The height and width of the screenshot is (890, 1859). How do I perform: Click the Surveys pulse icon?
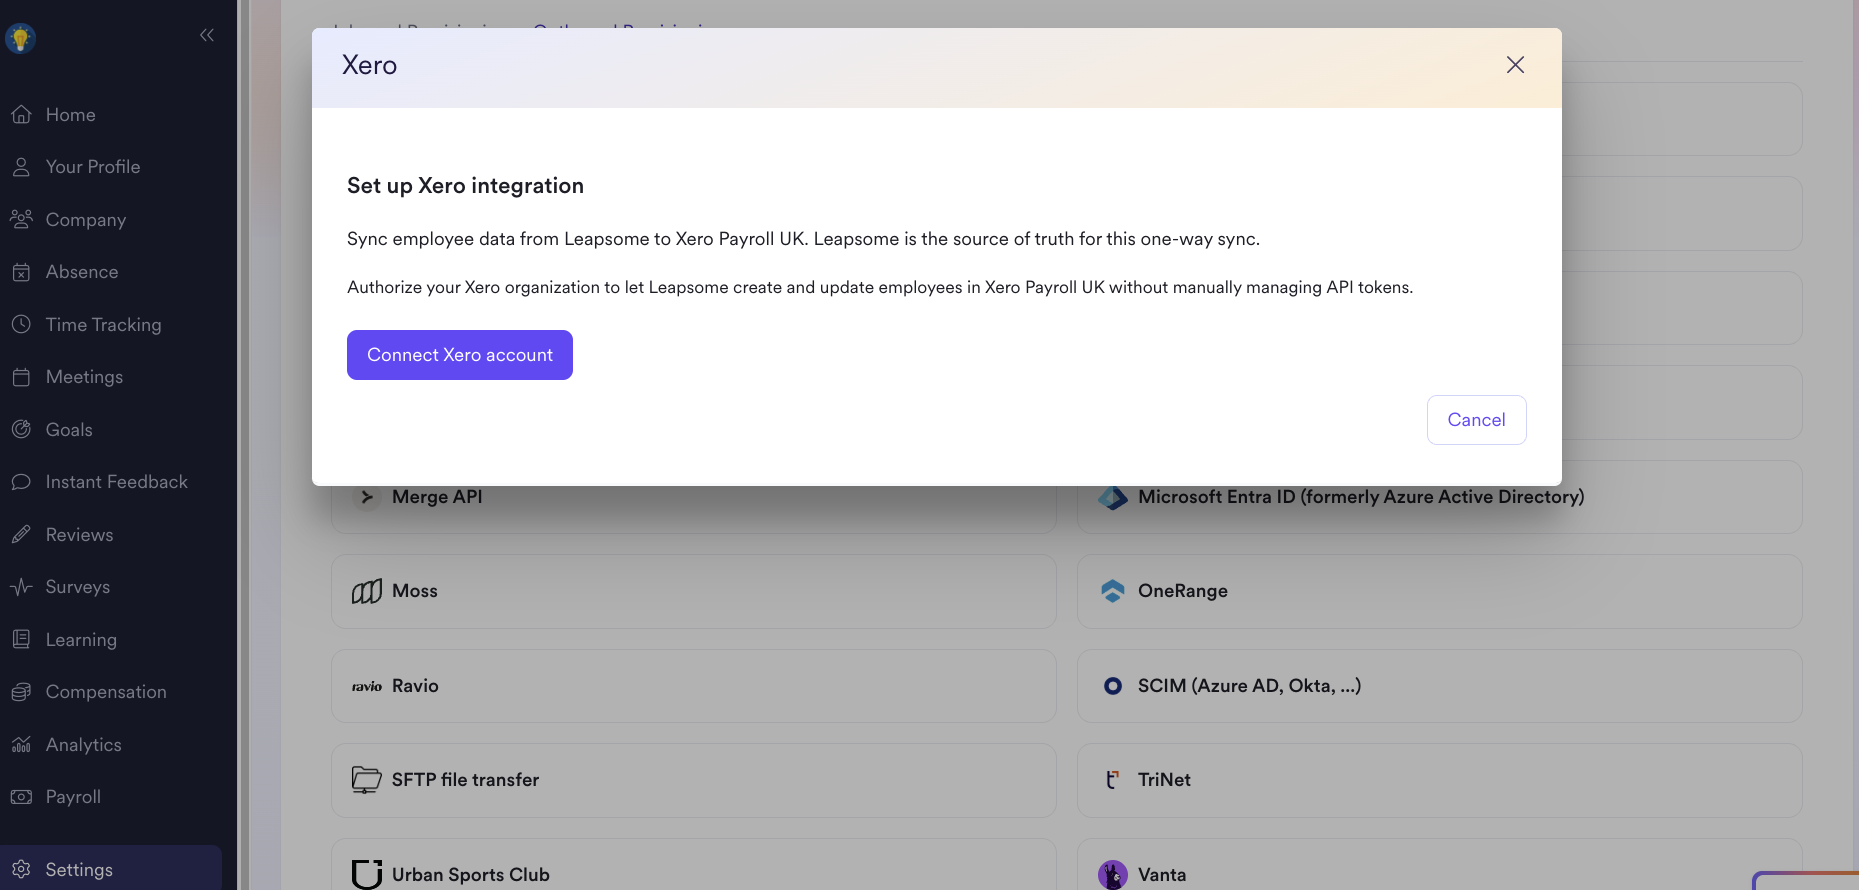21,587
